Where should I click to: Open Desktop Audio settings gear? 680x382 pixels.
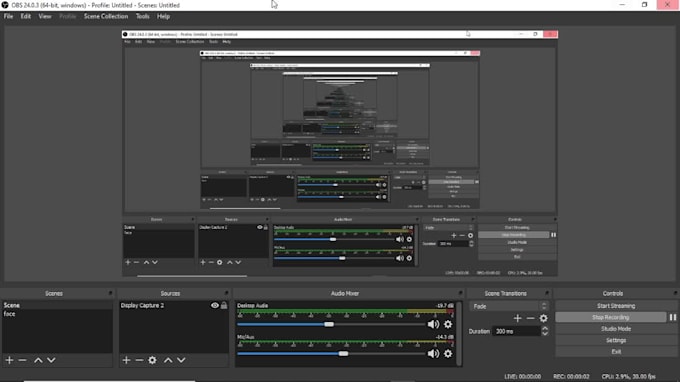tap(448, 324)
